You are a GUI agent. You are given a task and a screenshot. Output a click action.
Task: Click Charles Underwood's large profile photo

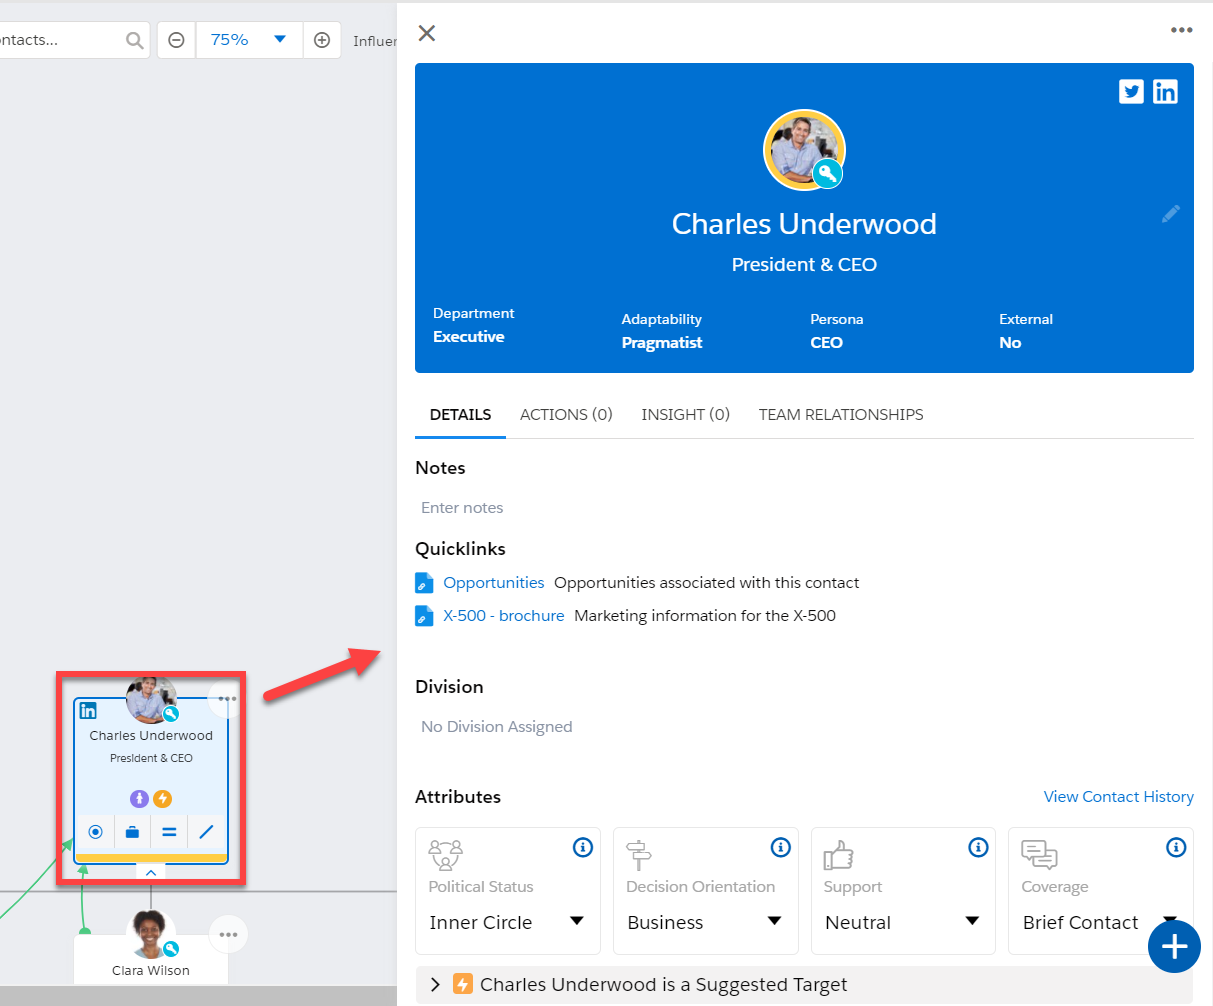804,150
